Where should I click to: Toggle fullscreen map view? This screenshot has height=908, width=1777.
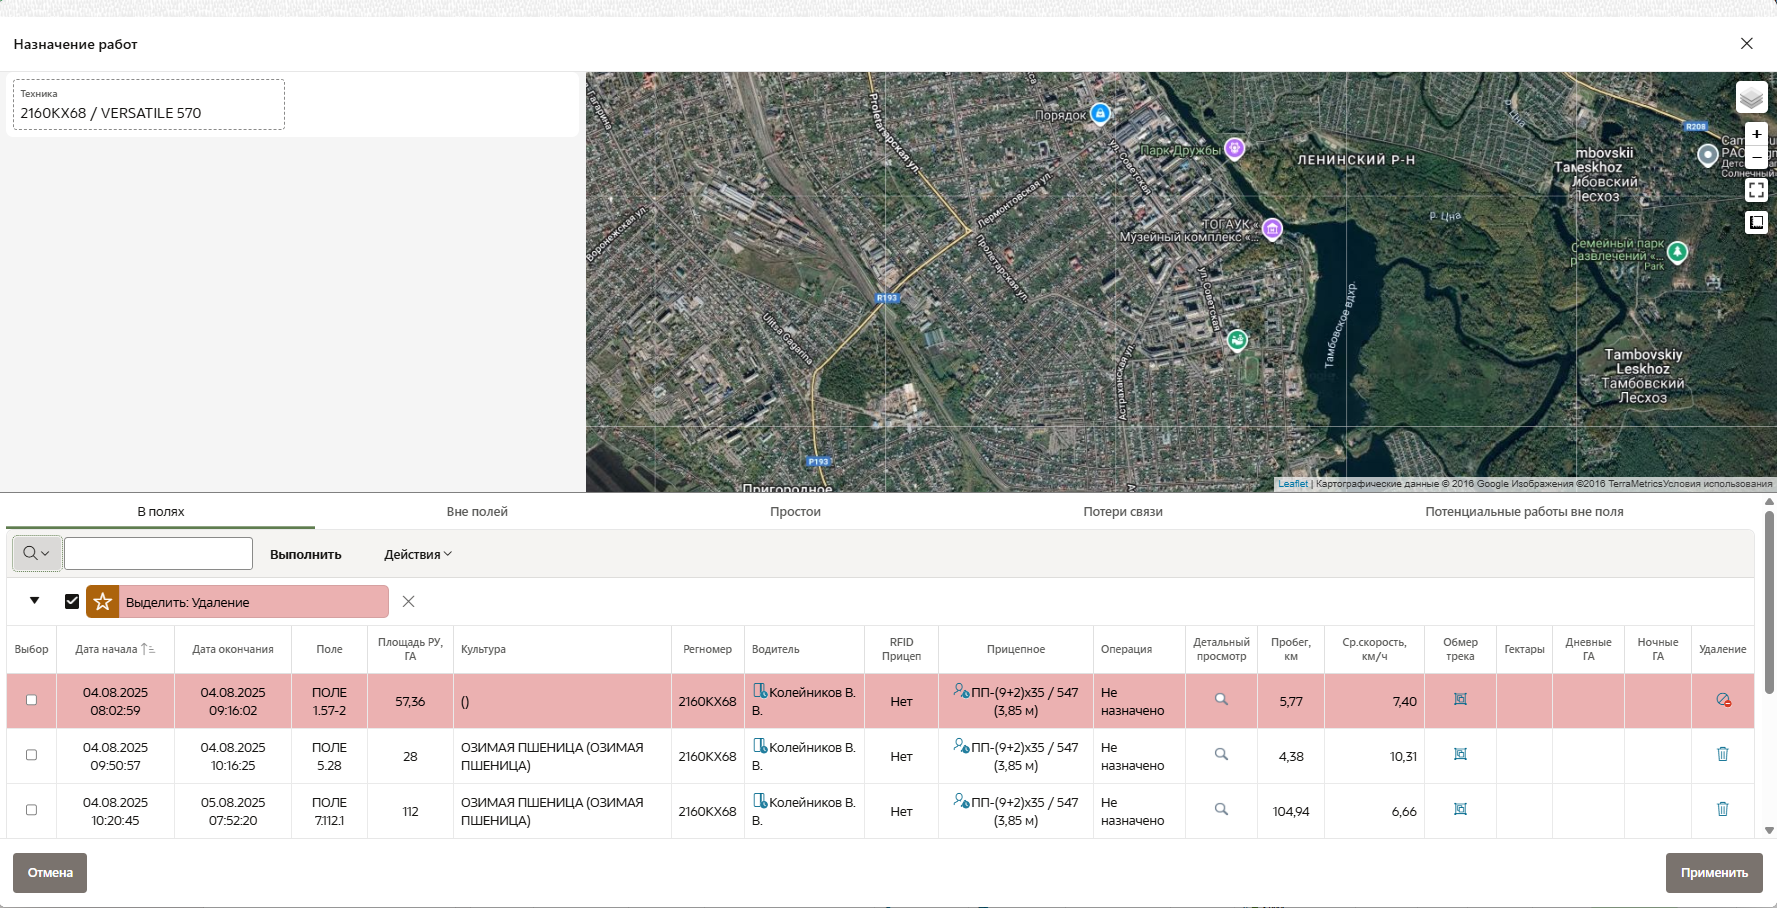(x=1756, y=190)
